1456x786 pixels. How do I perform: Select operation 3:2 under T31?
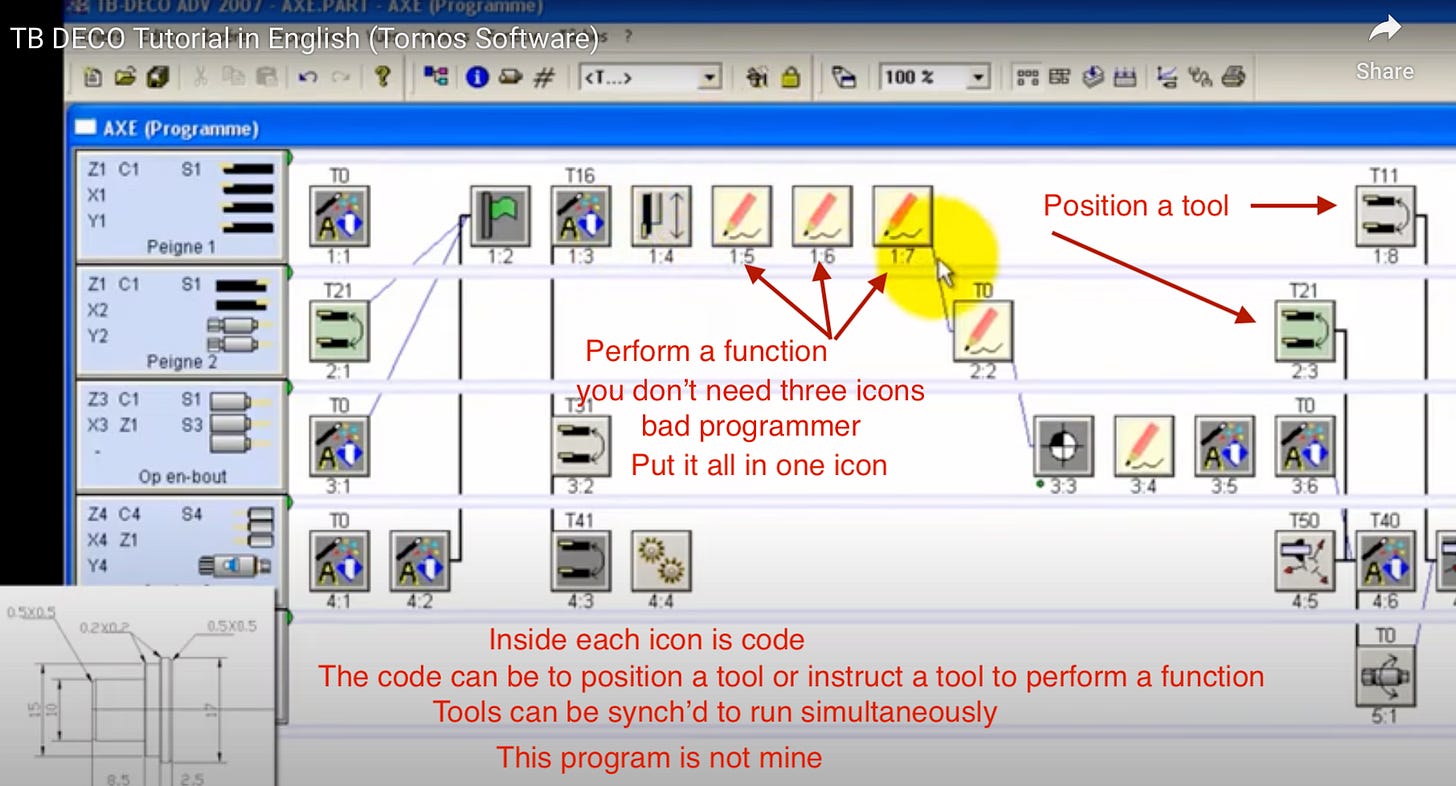582,446
